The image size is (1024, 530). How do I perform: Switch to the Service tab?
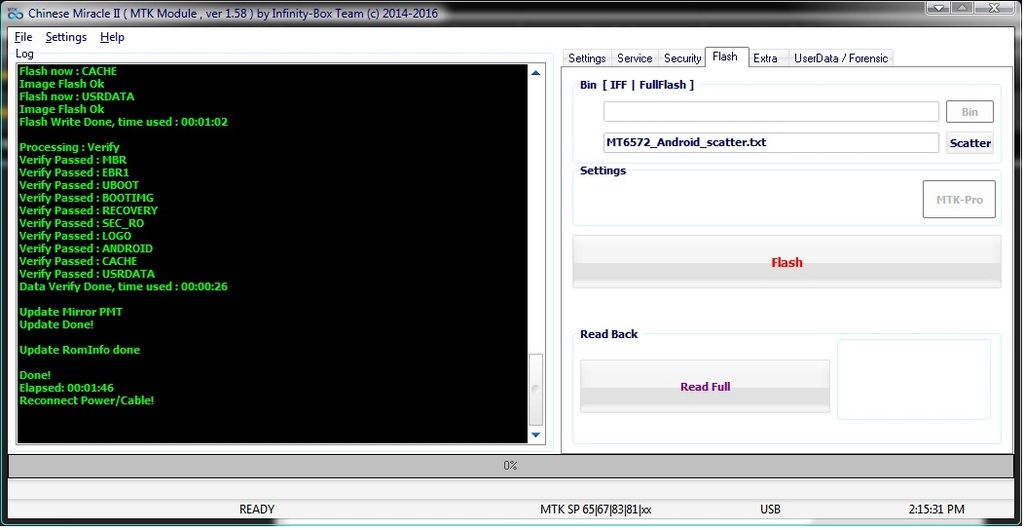(x=634, y=58)
